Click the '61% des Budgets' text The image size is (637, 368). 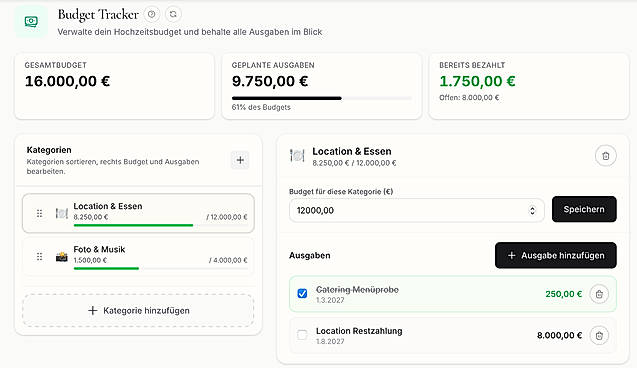coord(261,107)
